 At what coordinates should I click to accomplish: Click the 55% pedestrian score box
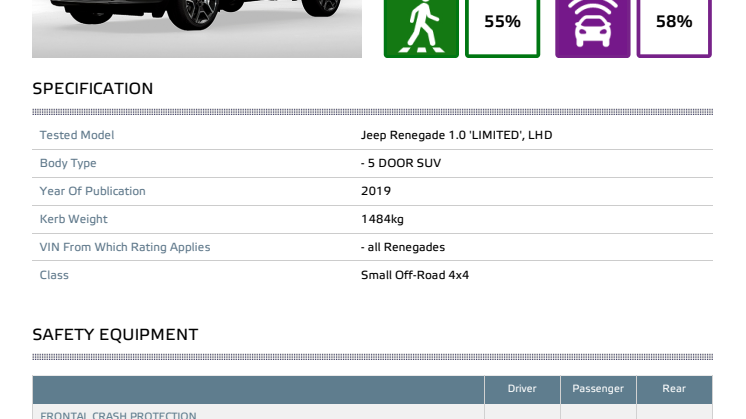[x=502, y=28]
